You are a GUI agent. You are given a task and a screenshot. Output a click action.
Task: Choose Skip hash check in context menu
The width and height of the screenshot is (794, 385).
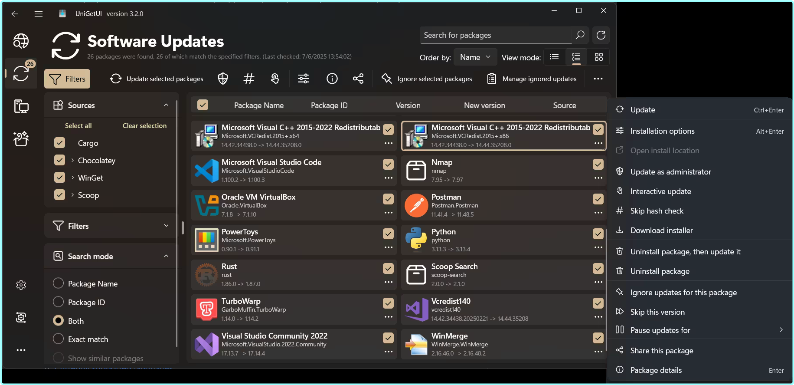tap(699, 211)
